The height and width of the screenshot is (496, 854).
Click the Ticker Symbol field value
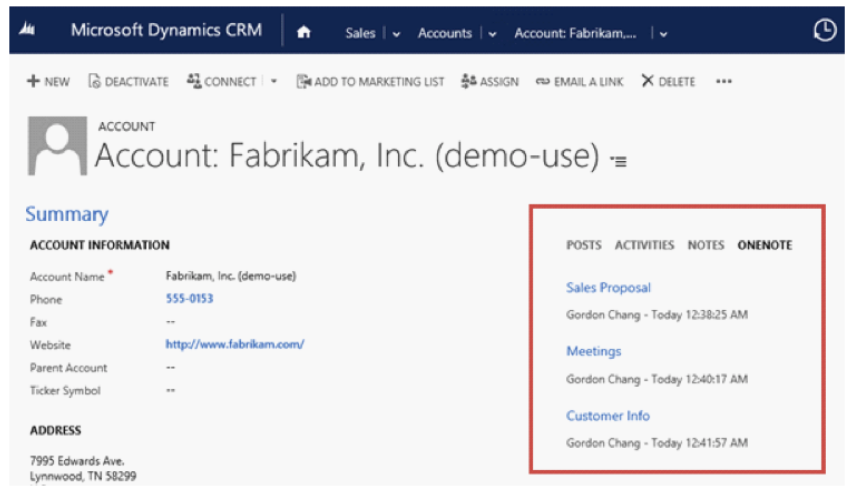[x=170, y=390]
